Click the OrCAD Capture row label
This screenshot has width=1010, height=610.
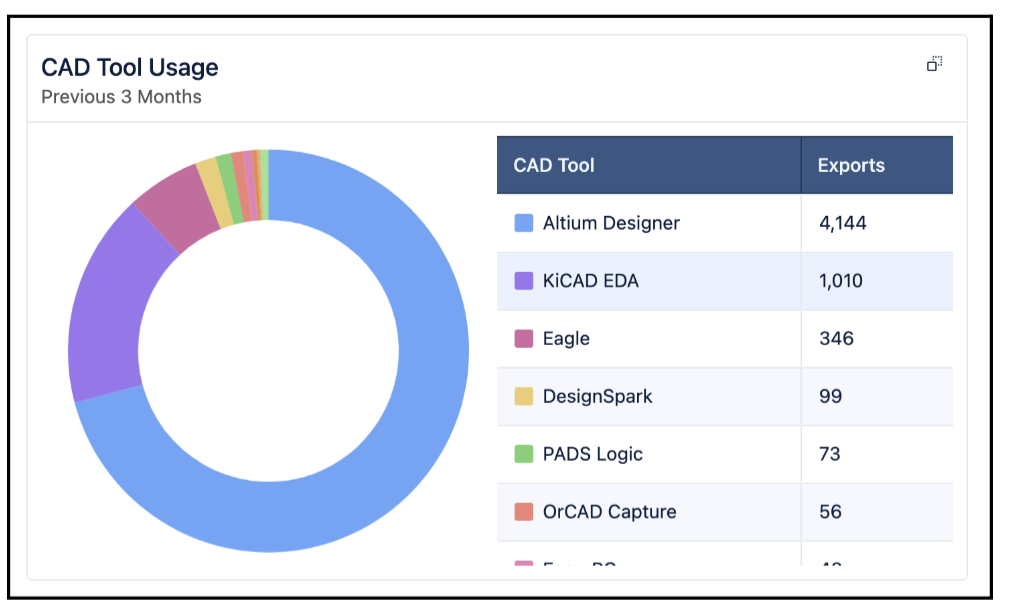pos(609,511)
